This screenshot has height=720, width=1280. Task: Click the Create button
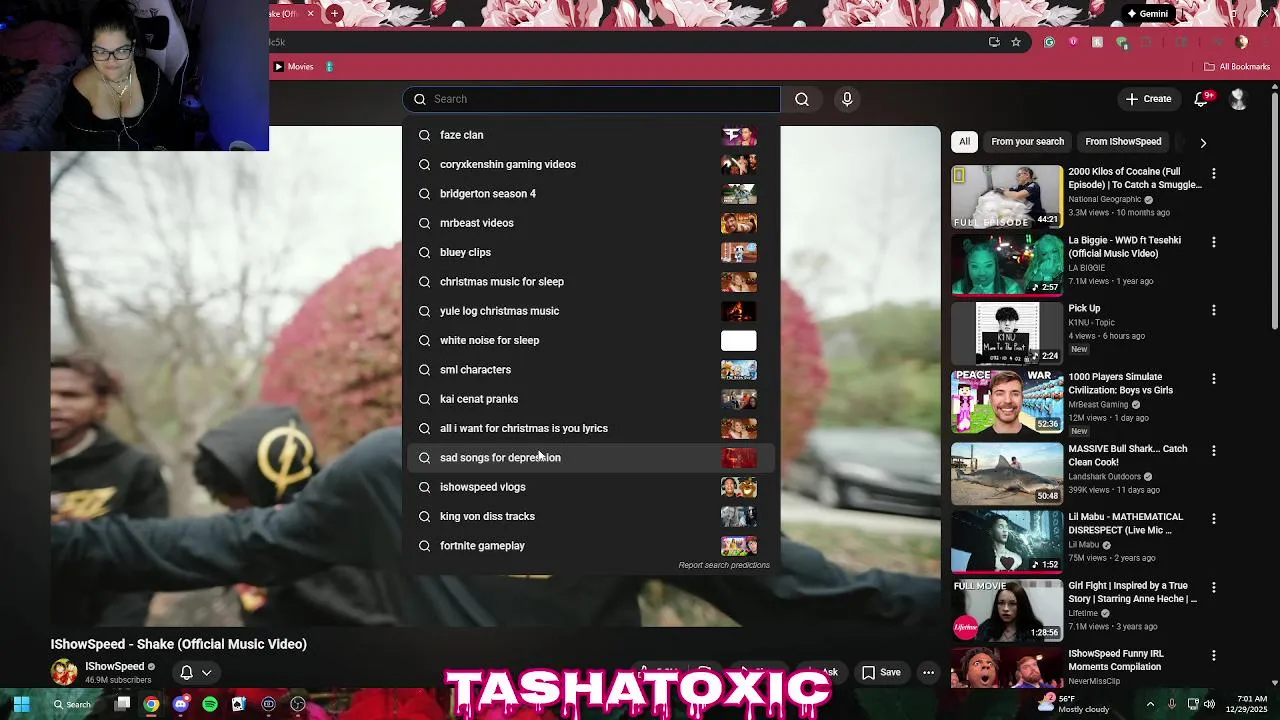pyautogui.click(x=1147, y=99)
